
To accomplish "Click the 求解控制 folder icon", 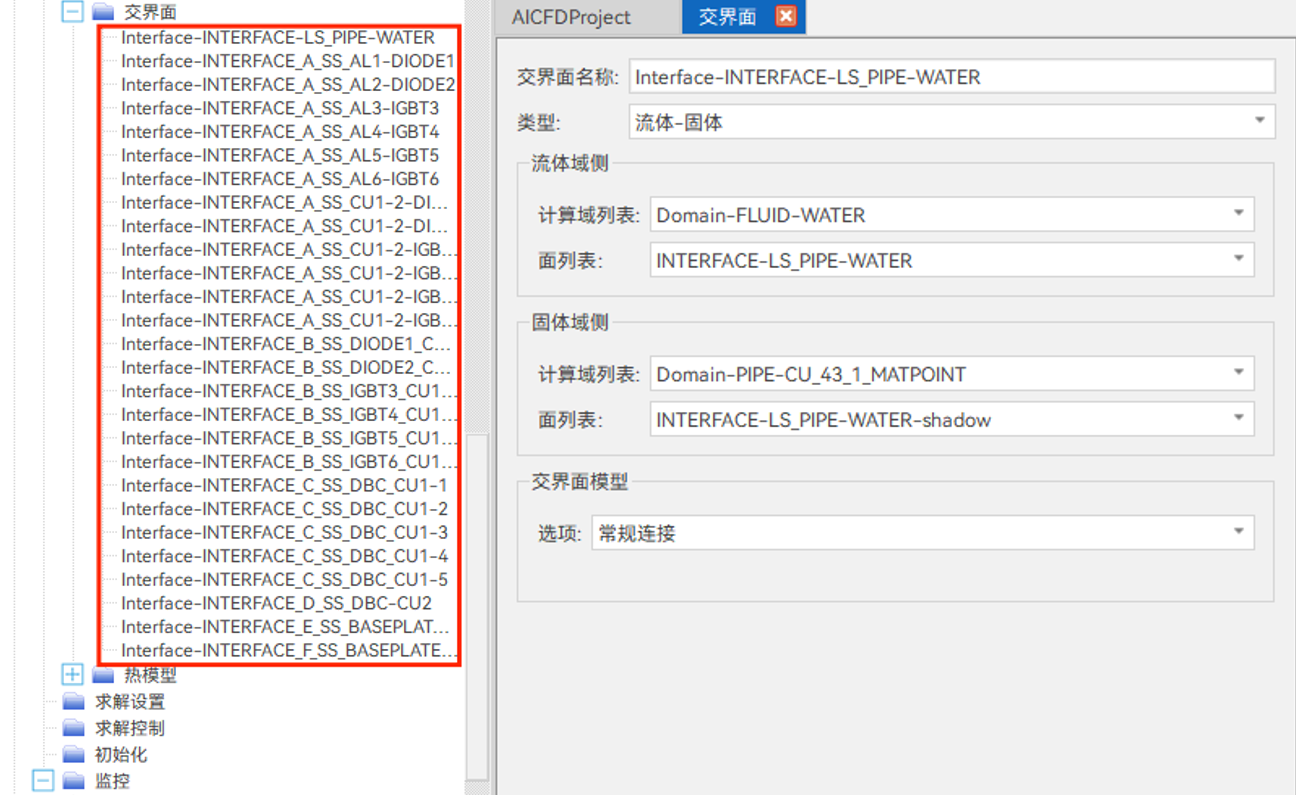I will pos(74,728).
